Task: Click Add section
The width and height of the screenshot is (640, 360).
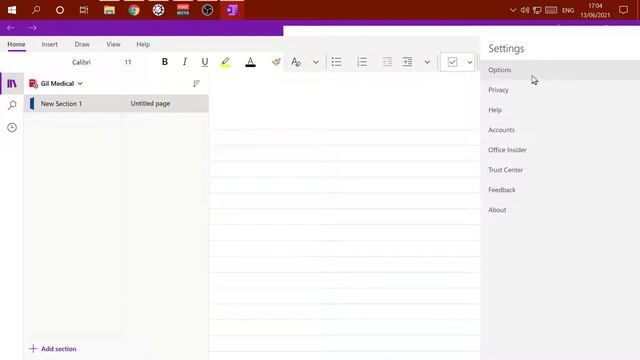Action: point(53,349)
